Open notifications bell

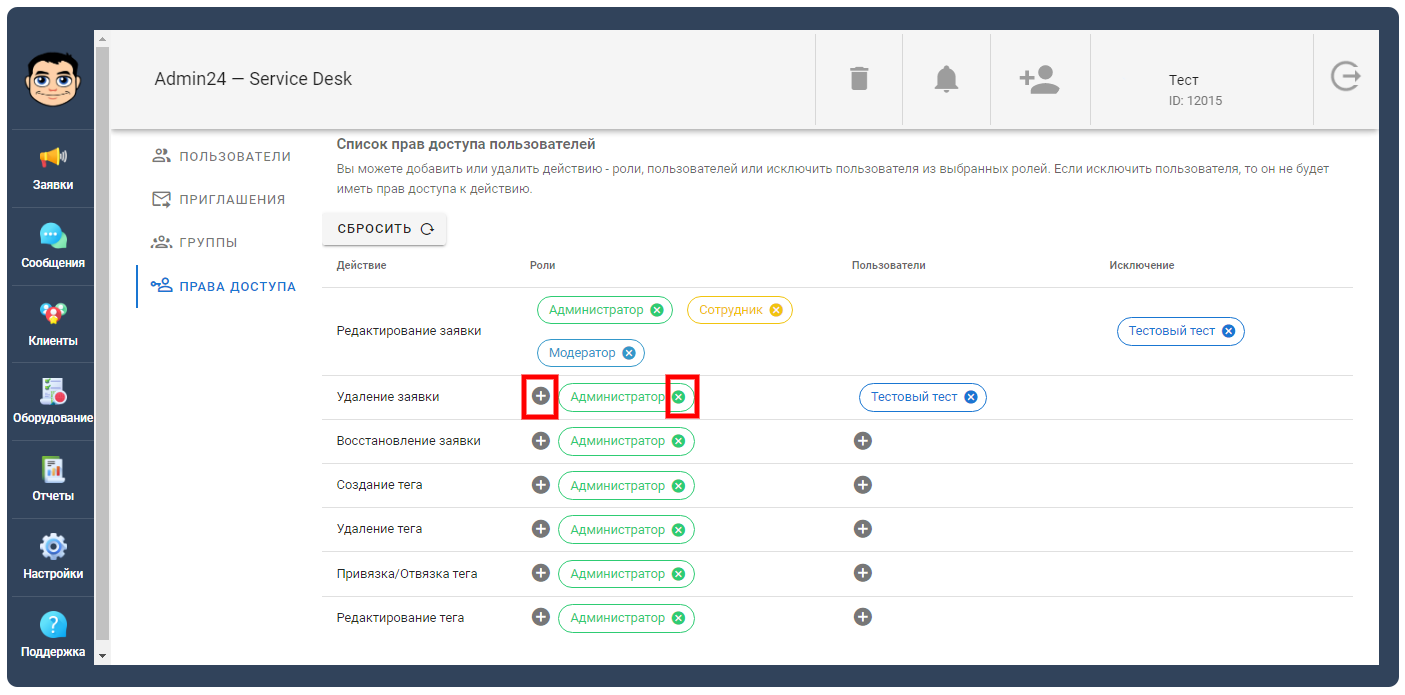946,78
